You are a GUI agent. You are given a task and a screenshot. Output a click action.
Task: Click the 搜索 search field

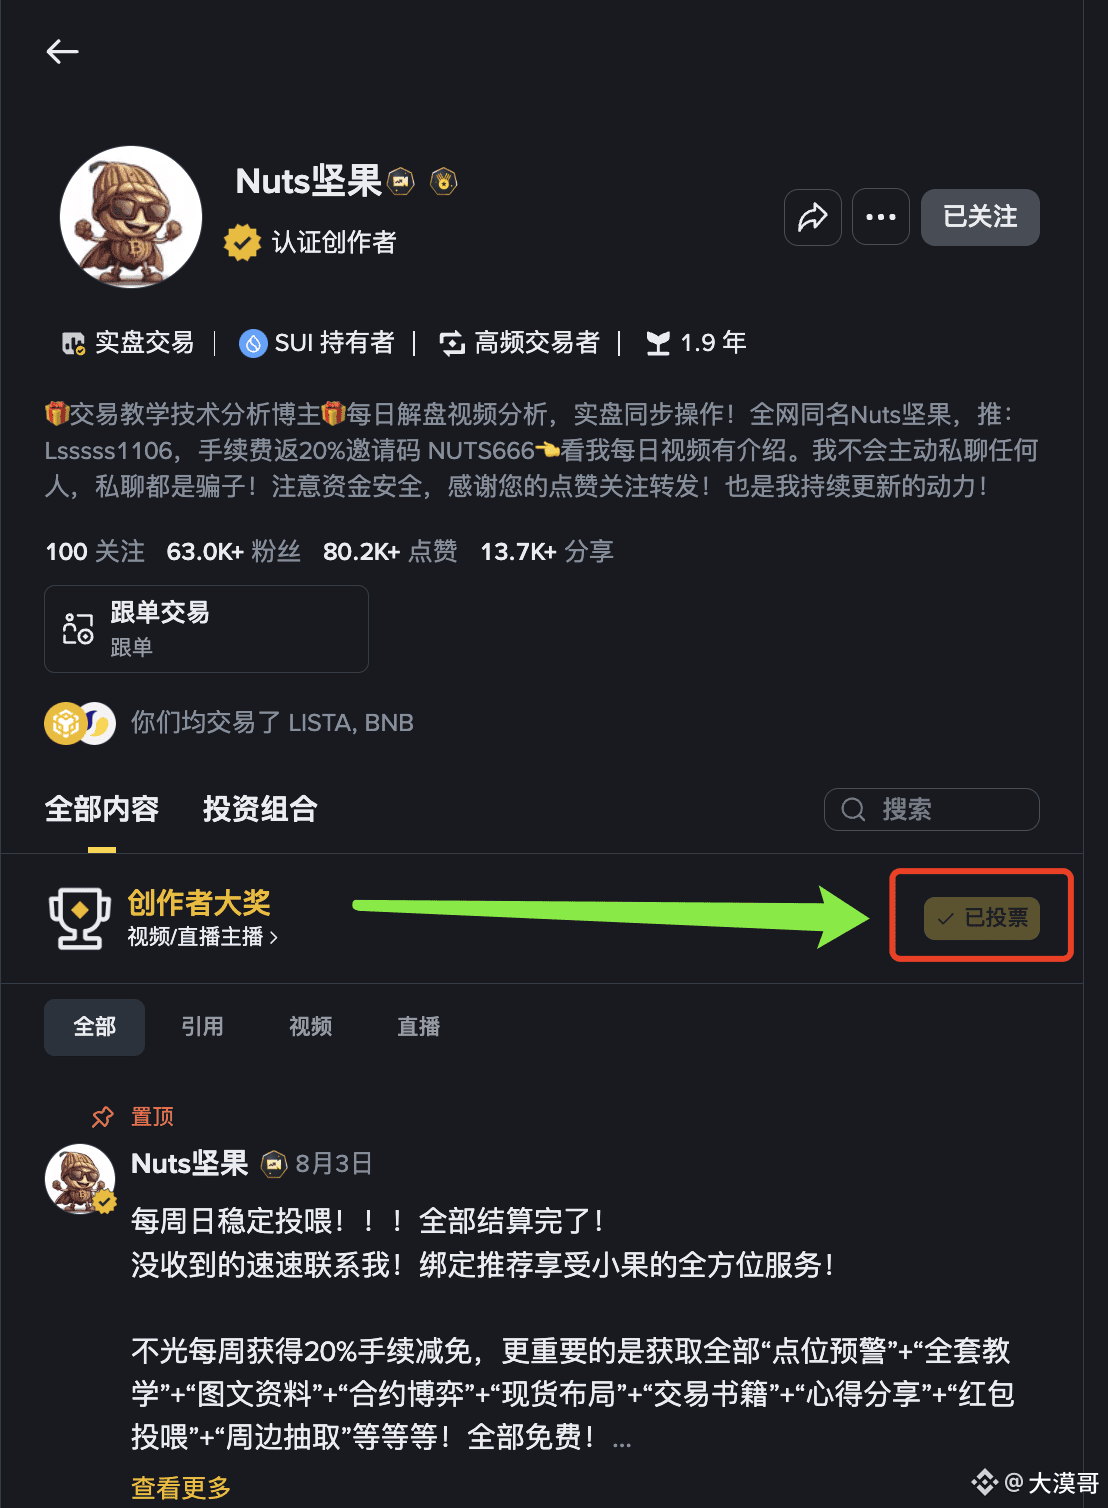931,809
